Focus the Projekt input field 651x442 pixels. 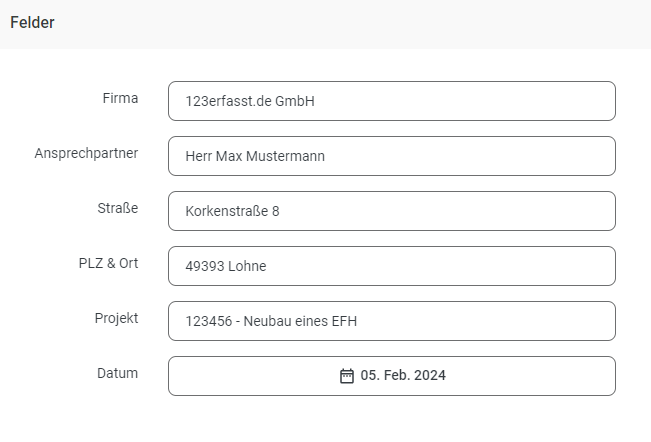[x=392, y=321]
